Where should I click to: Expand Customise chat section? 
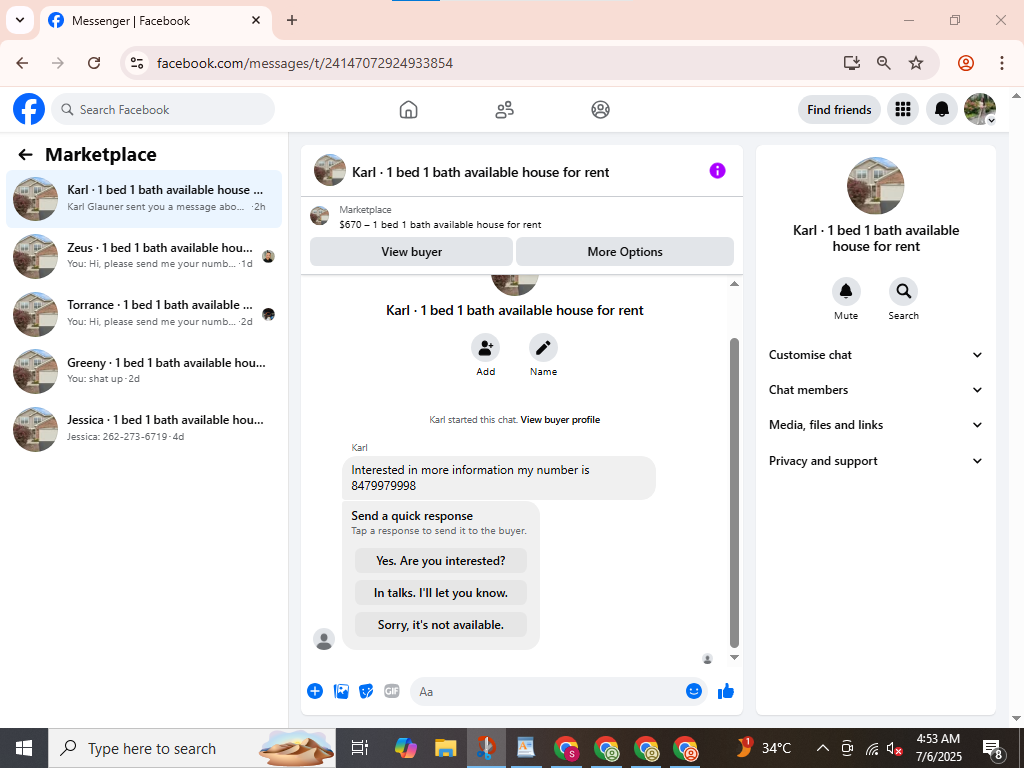(876, 355)
